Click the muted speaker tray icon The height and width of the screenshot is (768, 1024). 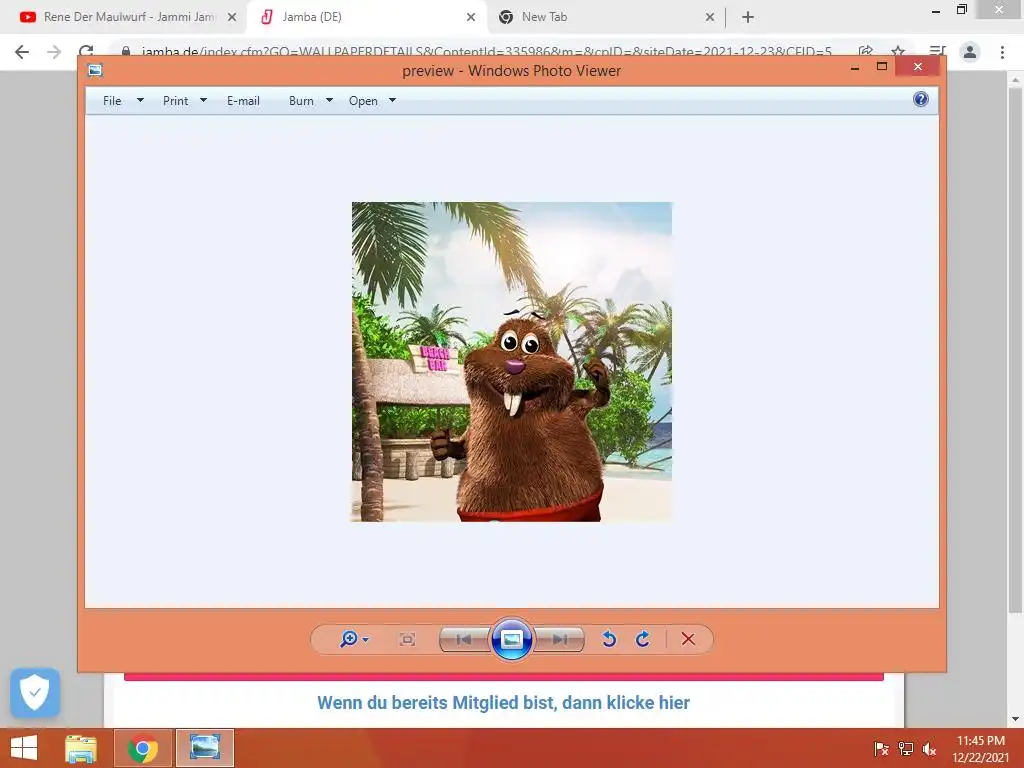pyautogui.click(x=929, y=749)
